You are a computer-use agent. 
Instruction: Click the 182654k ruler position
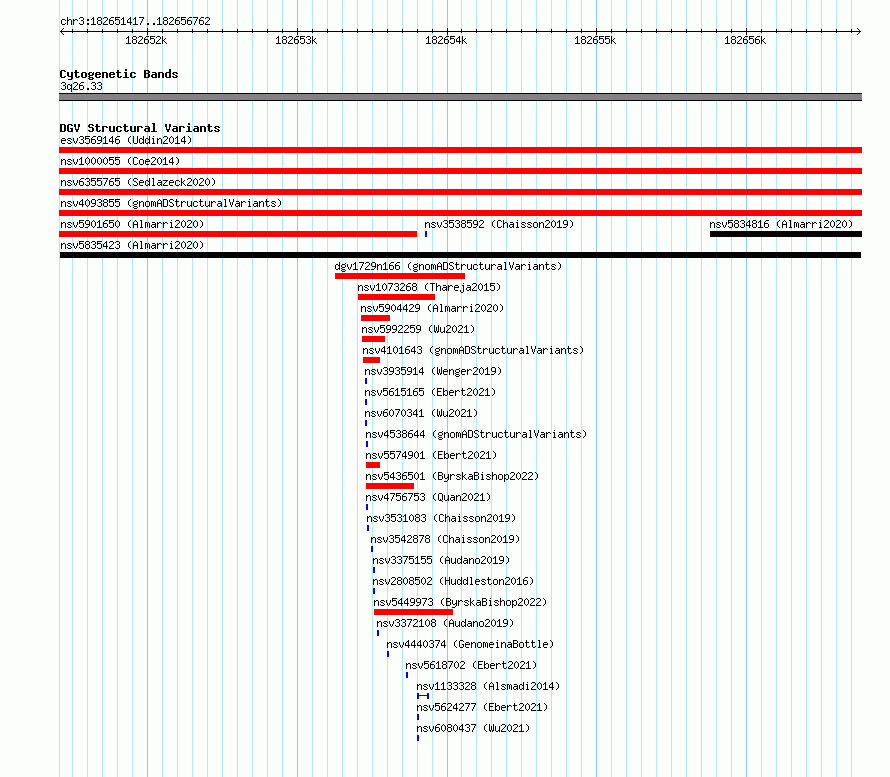446,40
